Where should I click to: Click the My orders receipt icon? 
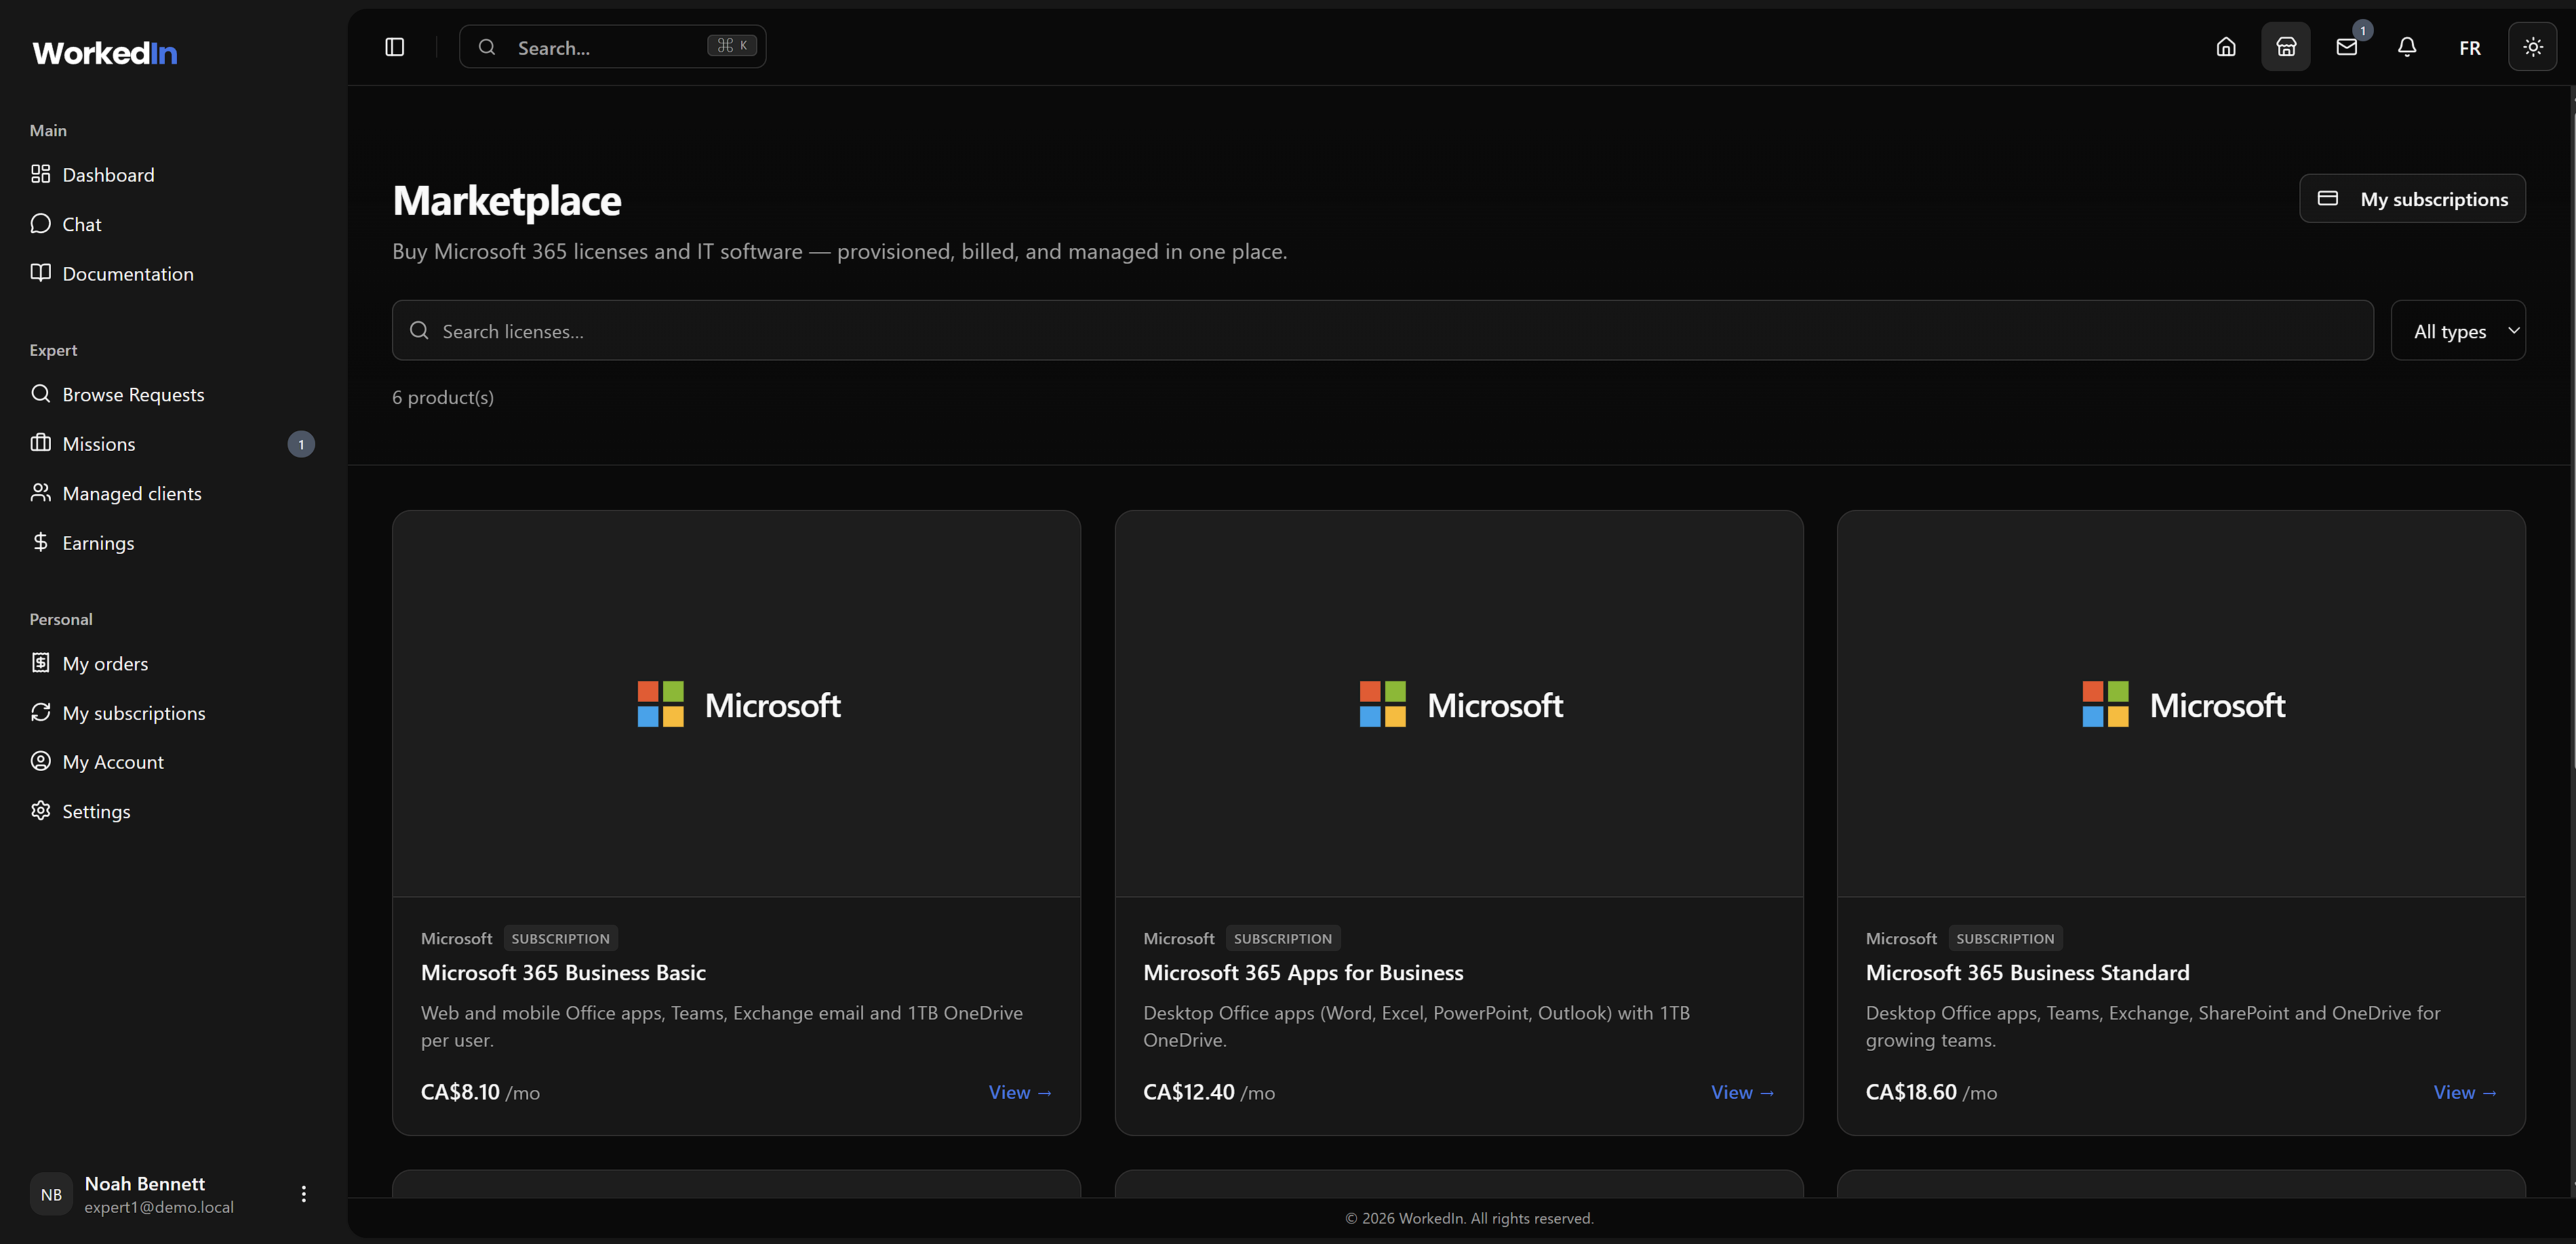[x=40, y=663]
